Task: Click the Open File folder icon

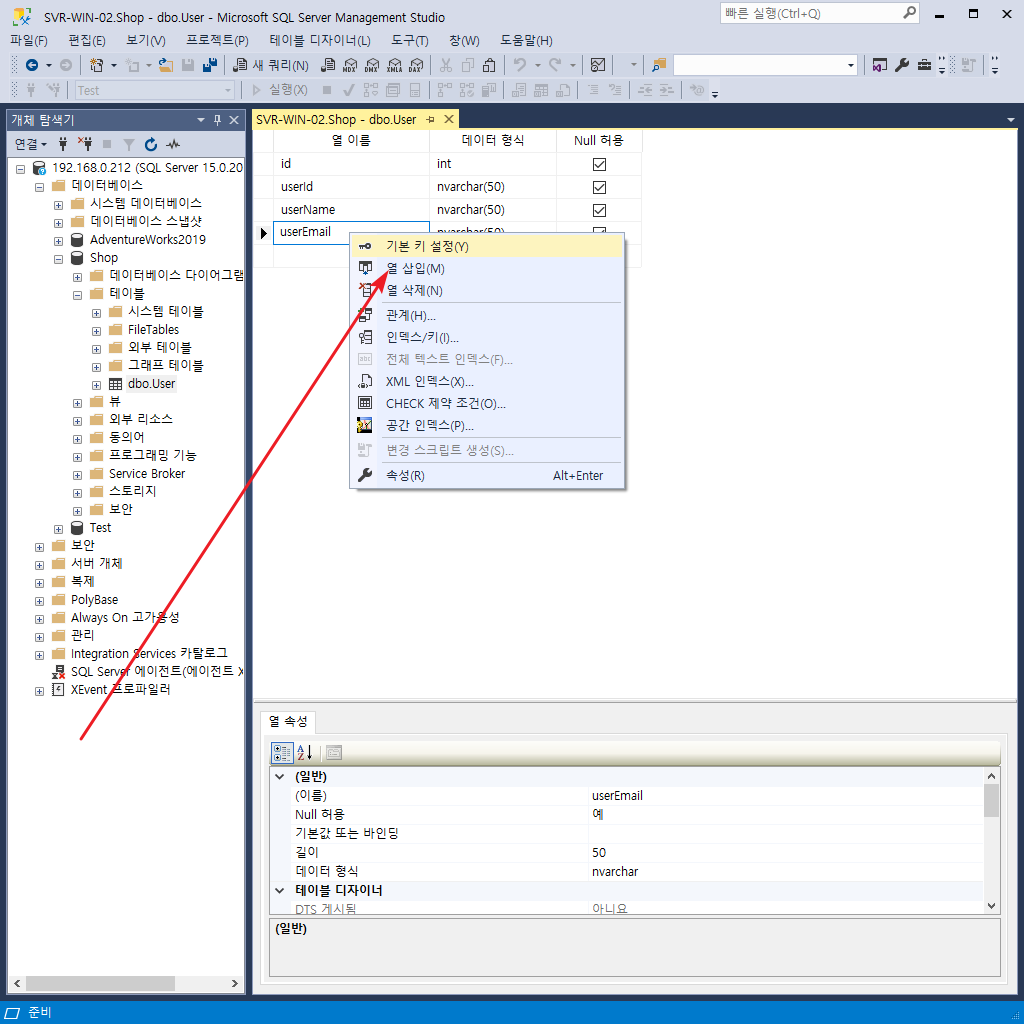Action: click(166, 65)
